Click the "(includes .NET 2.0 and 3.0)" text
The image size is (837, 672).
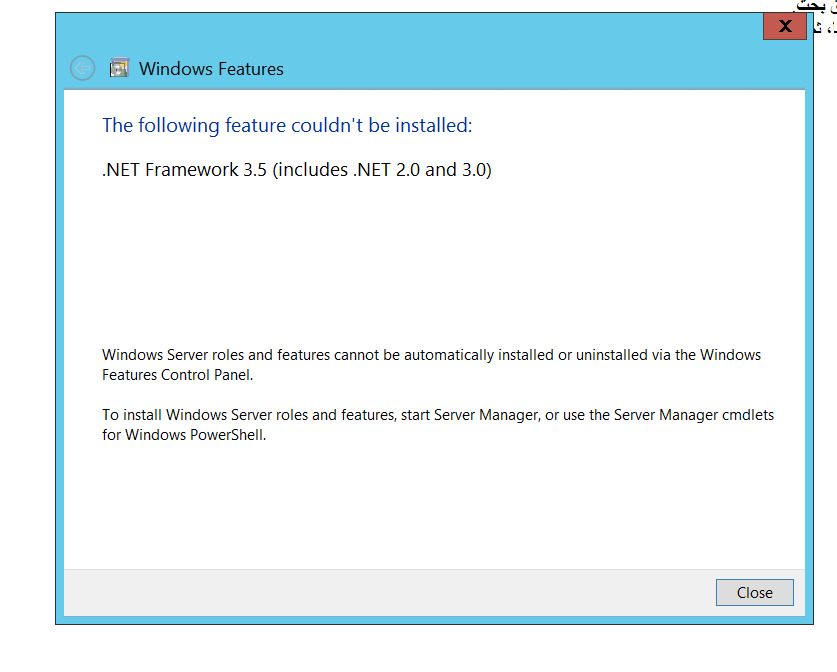click(382, 170)
